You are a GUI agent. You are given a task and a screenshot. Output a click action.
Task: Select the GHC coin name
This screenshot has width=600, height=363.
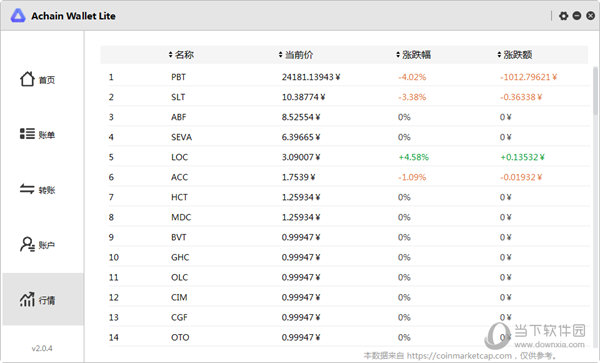tap(180, 257)
